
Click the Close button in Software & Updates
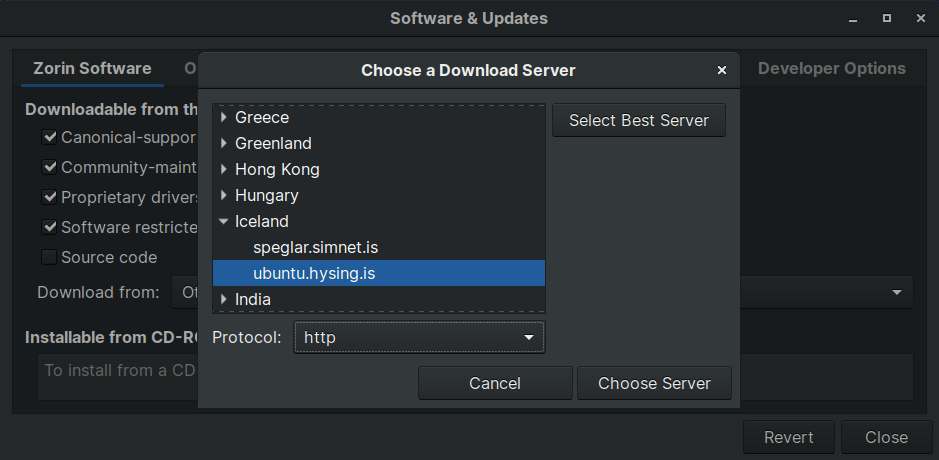[x=886, y=437]
